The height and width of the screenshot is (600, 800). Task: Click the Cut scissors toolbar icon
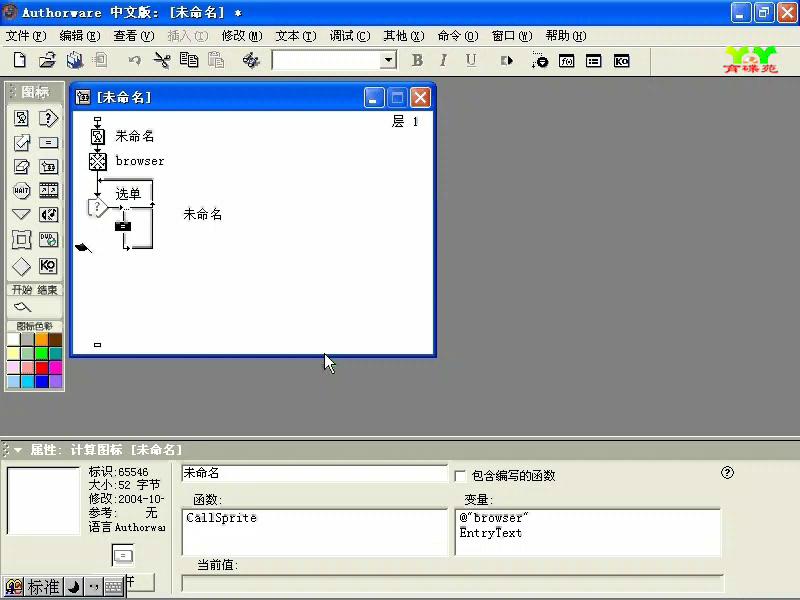[x=162, y=60]
